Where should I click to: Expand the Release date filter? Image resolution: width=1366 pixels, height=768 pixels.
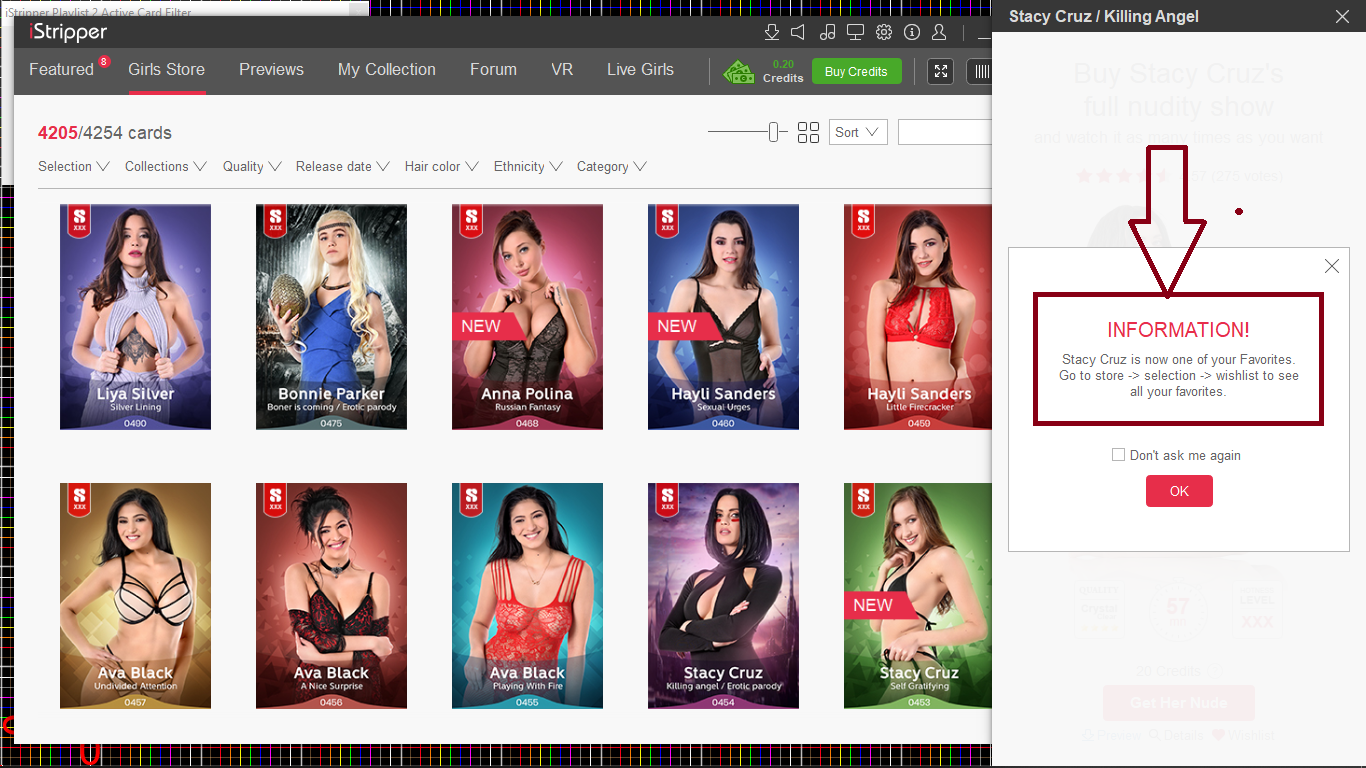342,167
